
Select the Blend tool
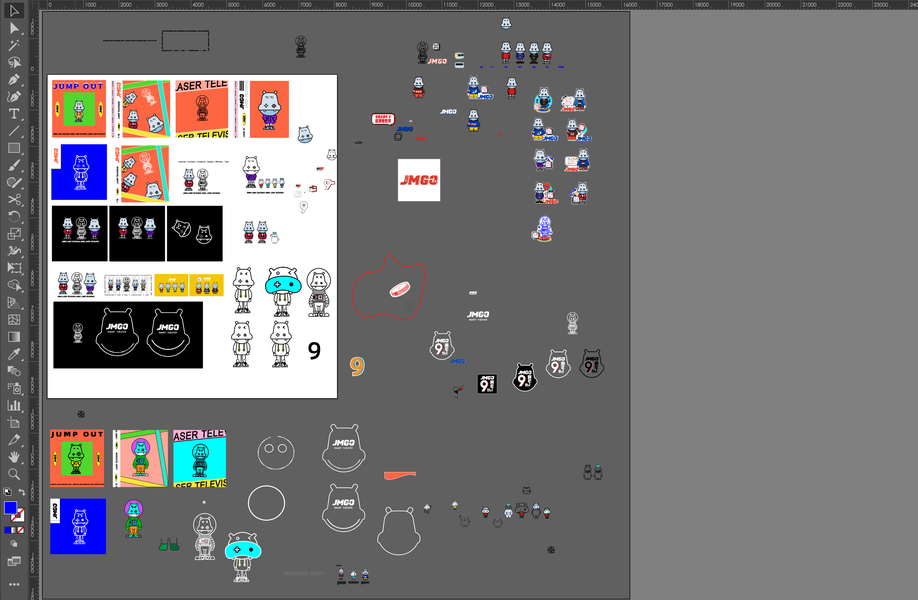[13, 371]
